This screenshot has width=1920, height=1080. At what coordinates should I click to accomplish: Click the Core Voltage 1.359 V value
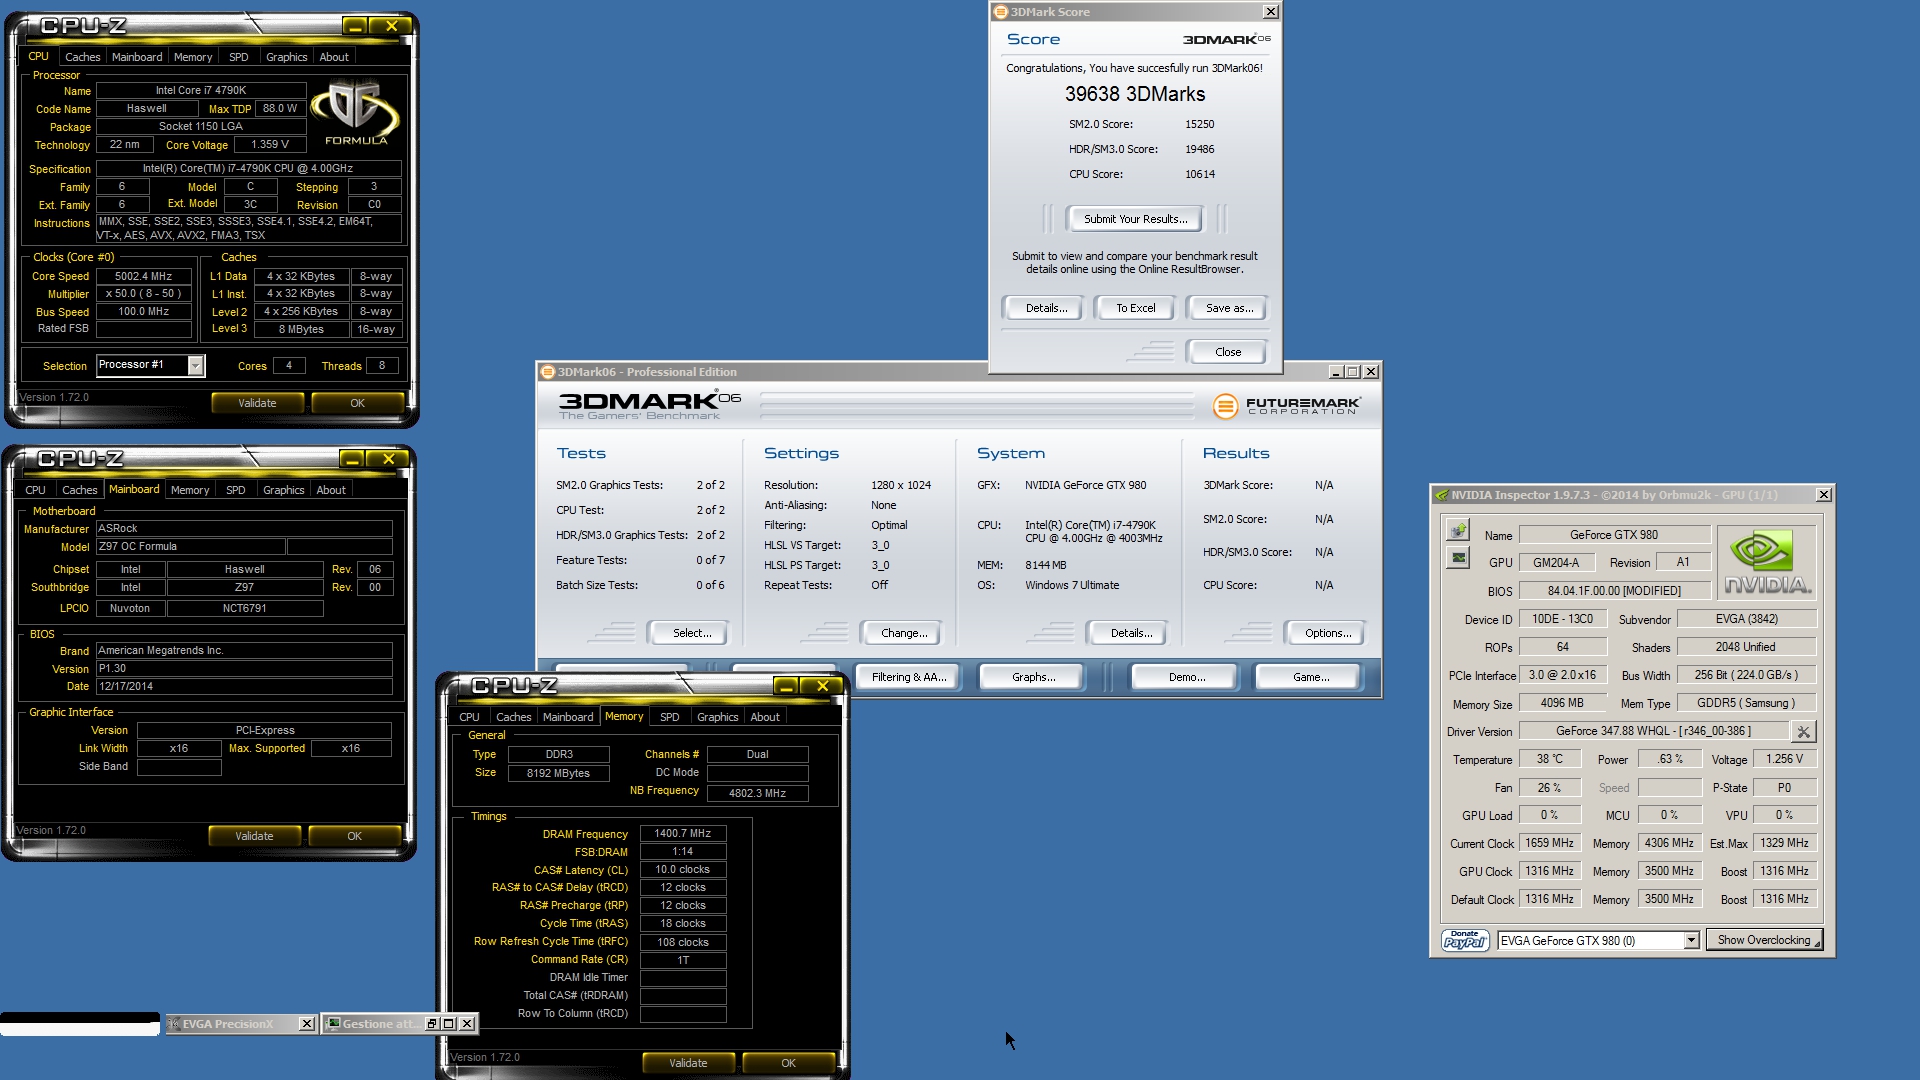pos(269,145)
